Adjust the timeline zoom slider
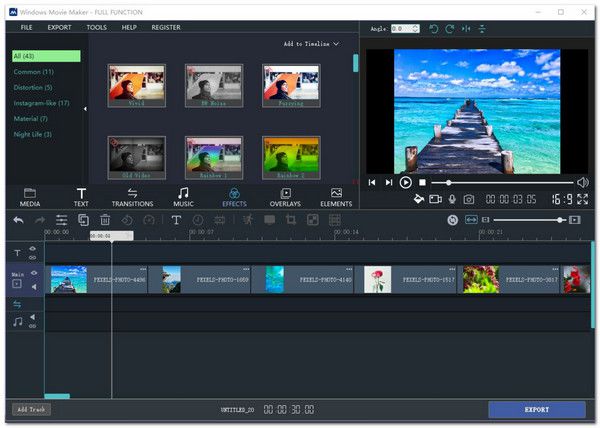The width and height of the screenshot is (600, 428). coord(528,220)
